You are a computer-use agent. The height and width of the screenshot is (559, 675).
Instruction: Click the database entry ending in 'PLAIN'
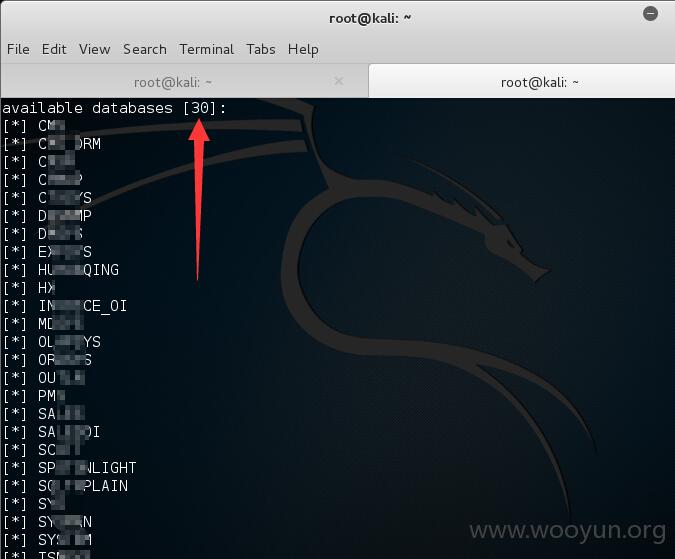click(x=65, y=486)
